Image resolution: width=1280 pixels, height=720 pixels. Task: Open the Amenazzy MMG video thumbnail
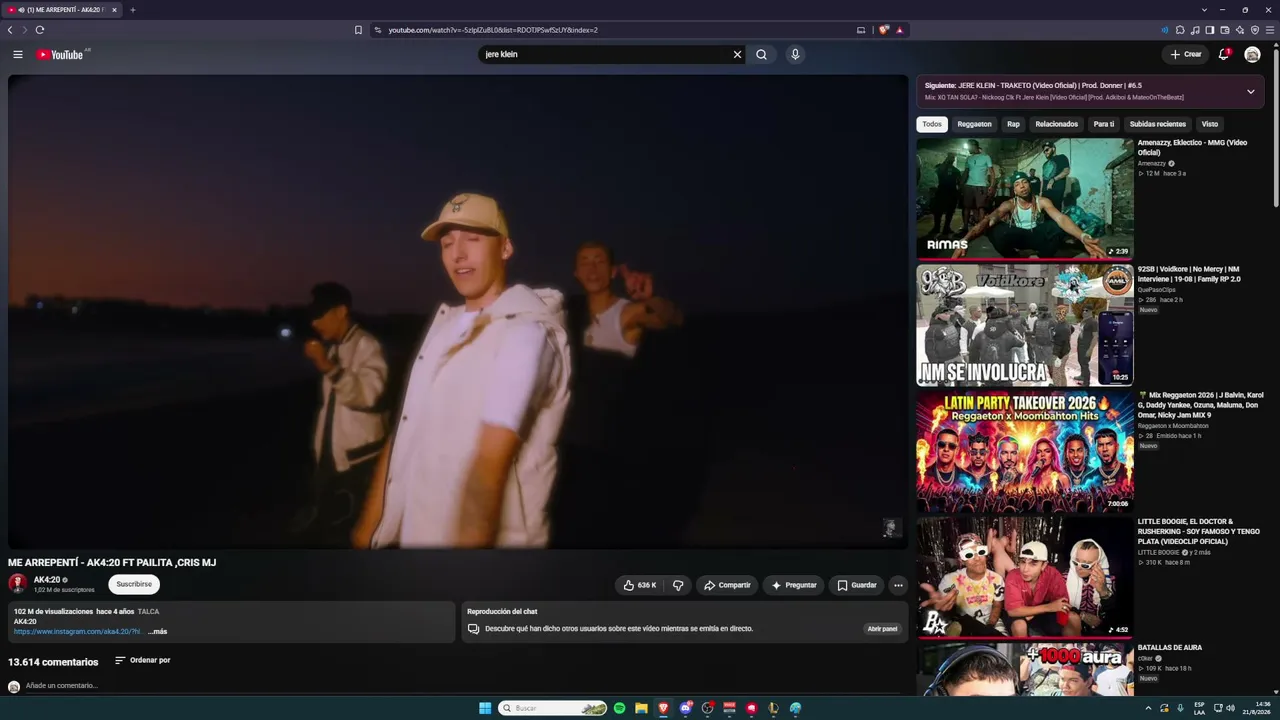(1025, 198)
